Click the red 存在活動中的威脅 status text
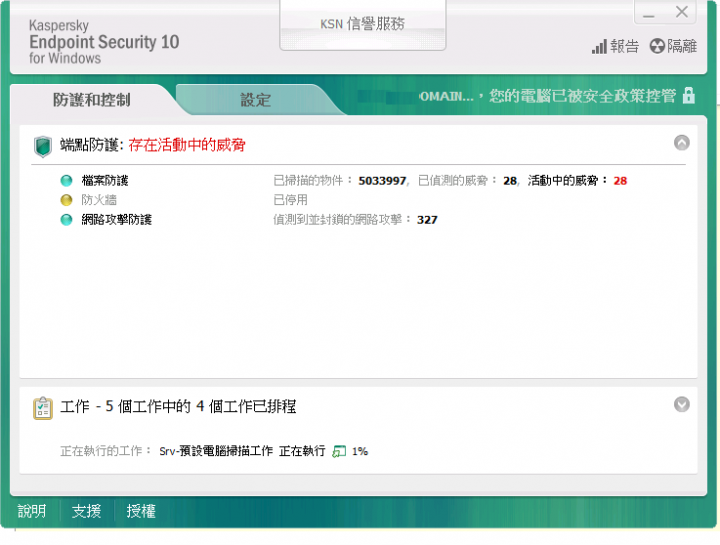 click(x=187, y=145)
